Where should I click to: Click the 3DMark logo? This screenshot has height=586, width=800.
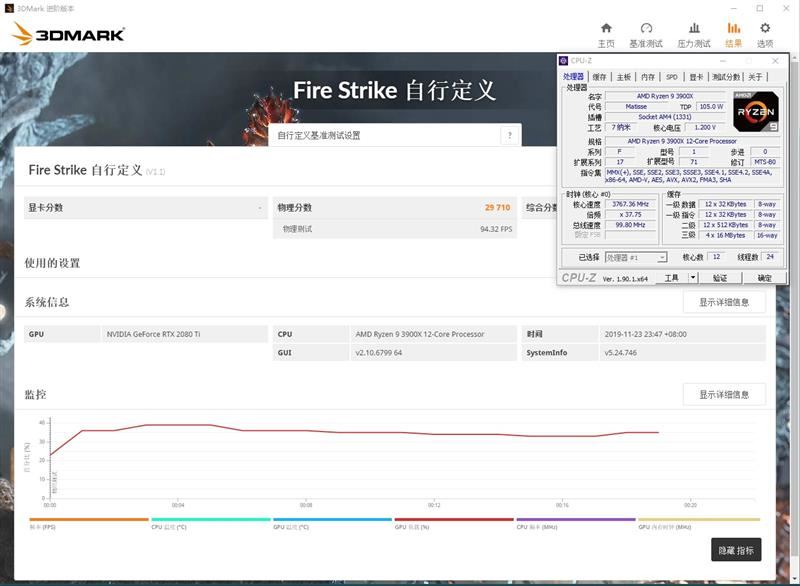click(68, 34)
